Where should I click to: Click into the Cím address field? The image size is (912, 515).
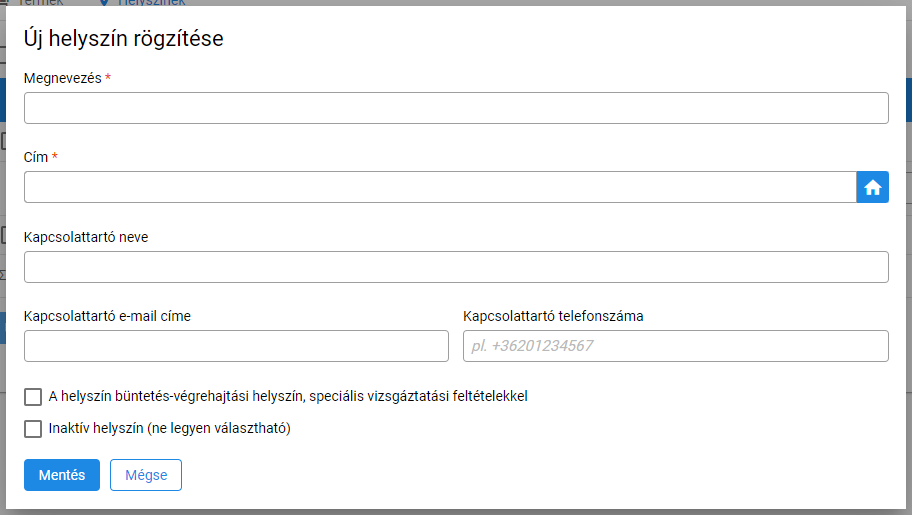[x=440, y=187]
